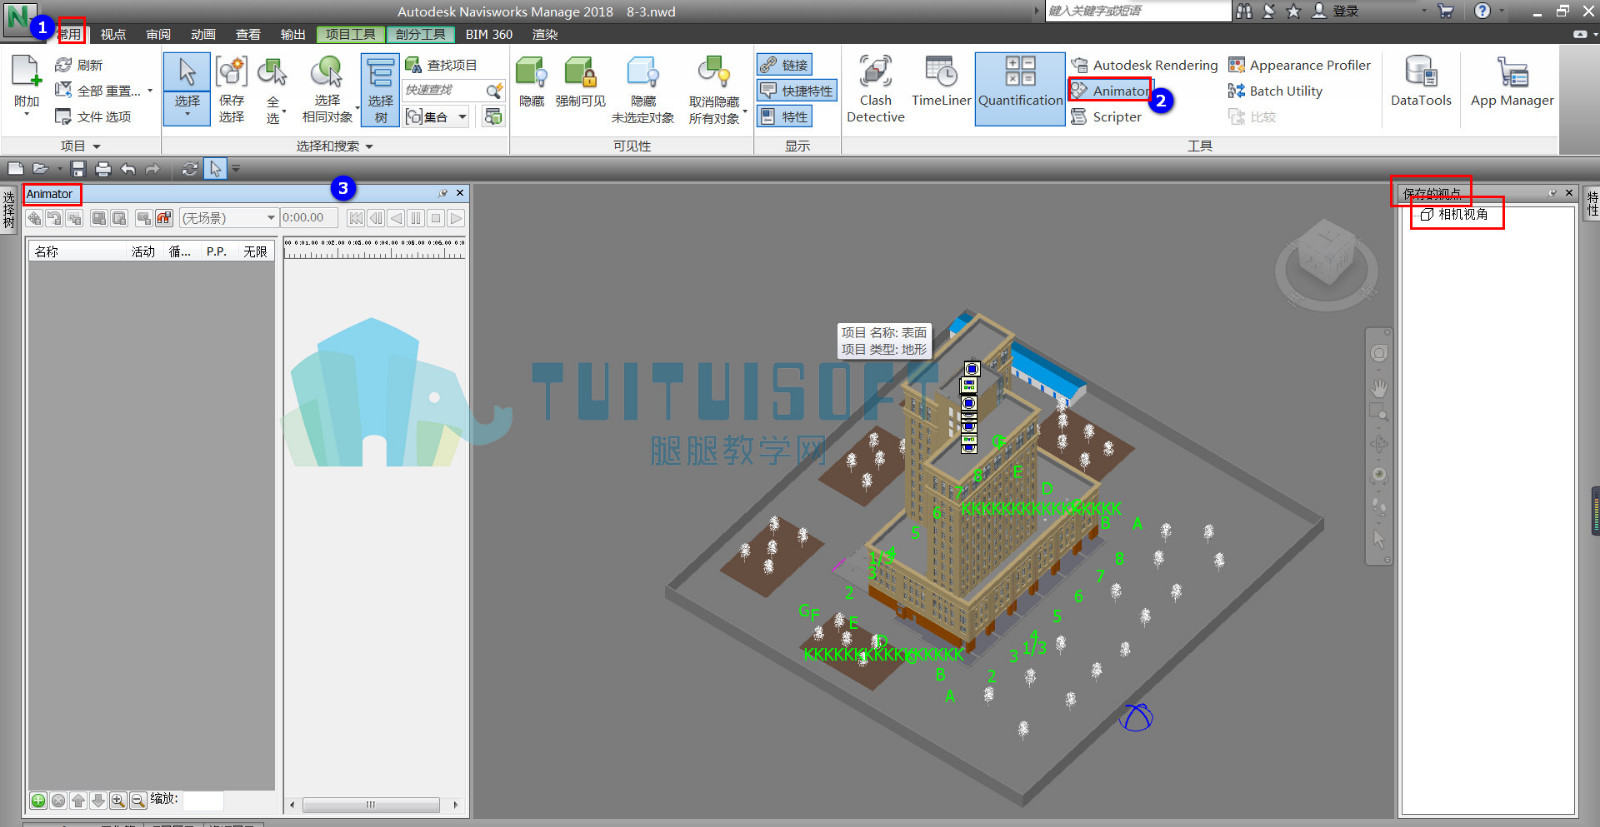This screenshot has width=1600, height=827.
Task: Click the Hide objects icon
Action: point(531,82)
